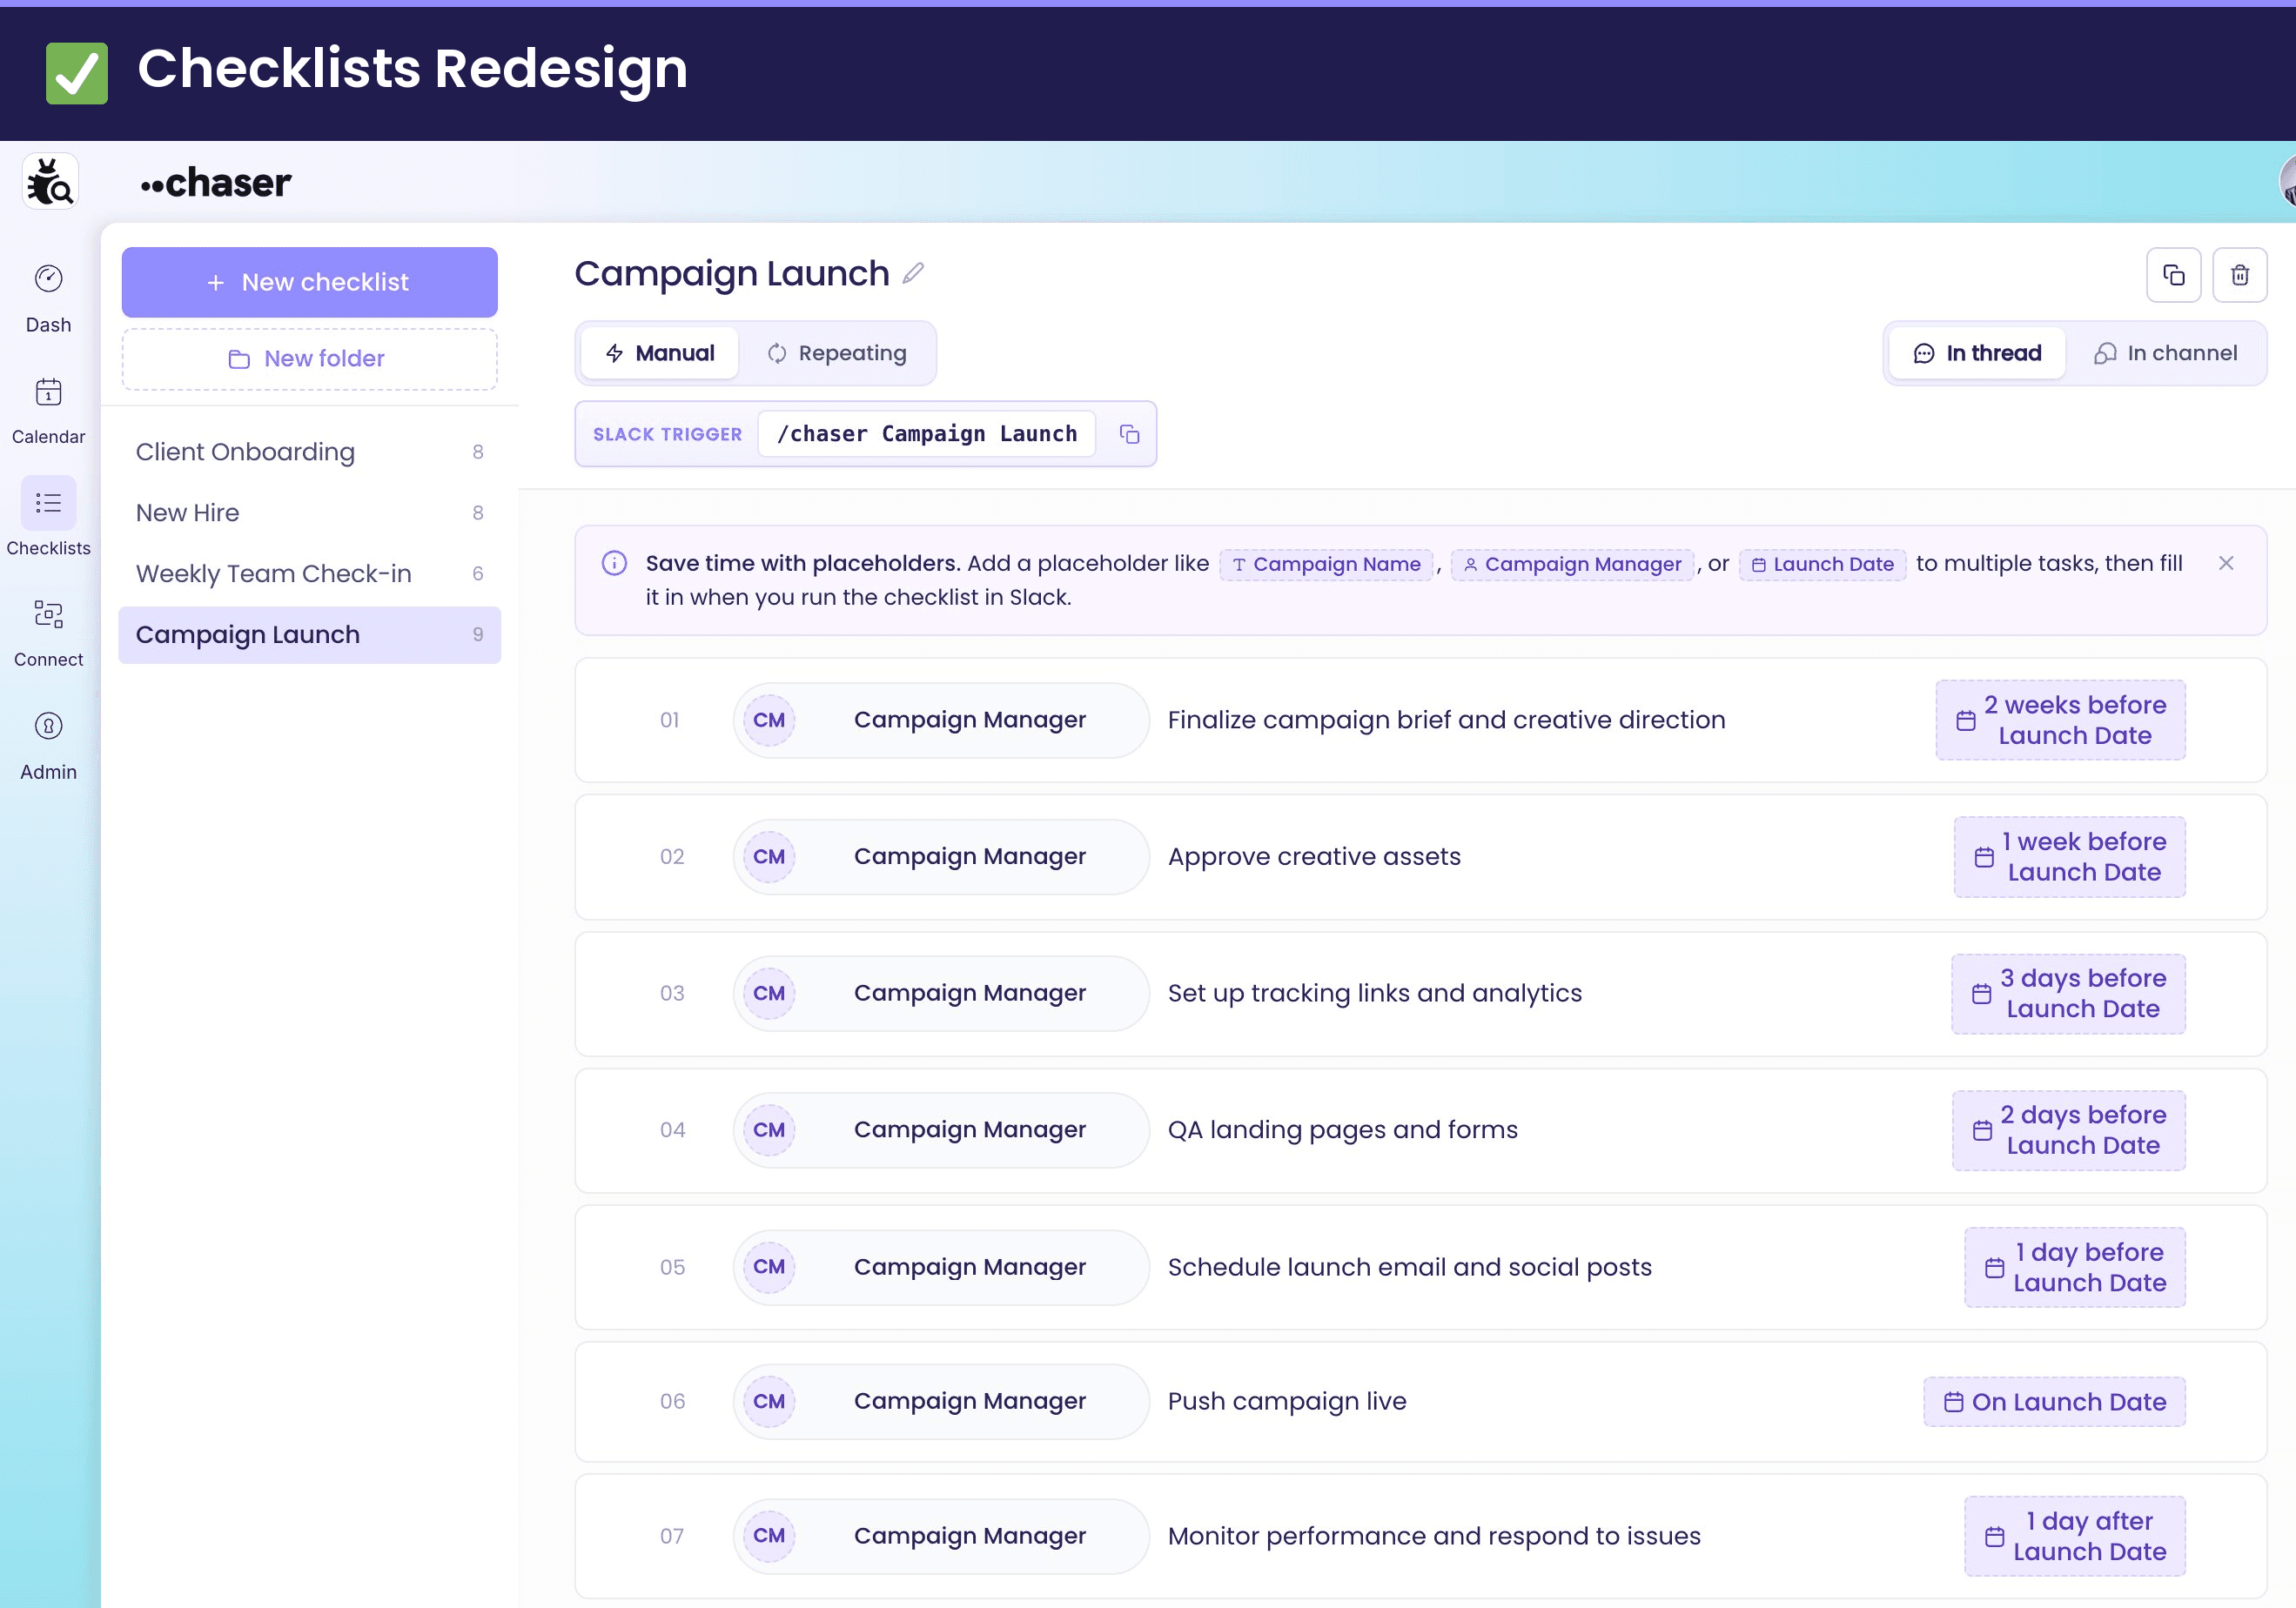This screenshot has width=2296, height=1608.
Task: Click CM avatar on task 06
Action: click(769, 1401)
